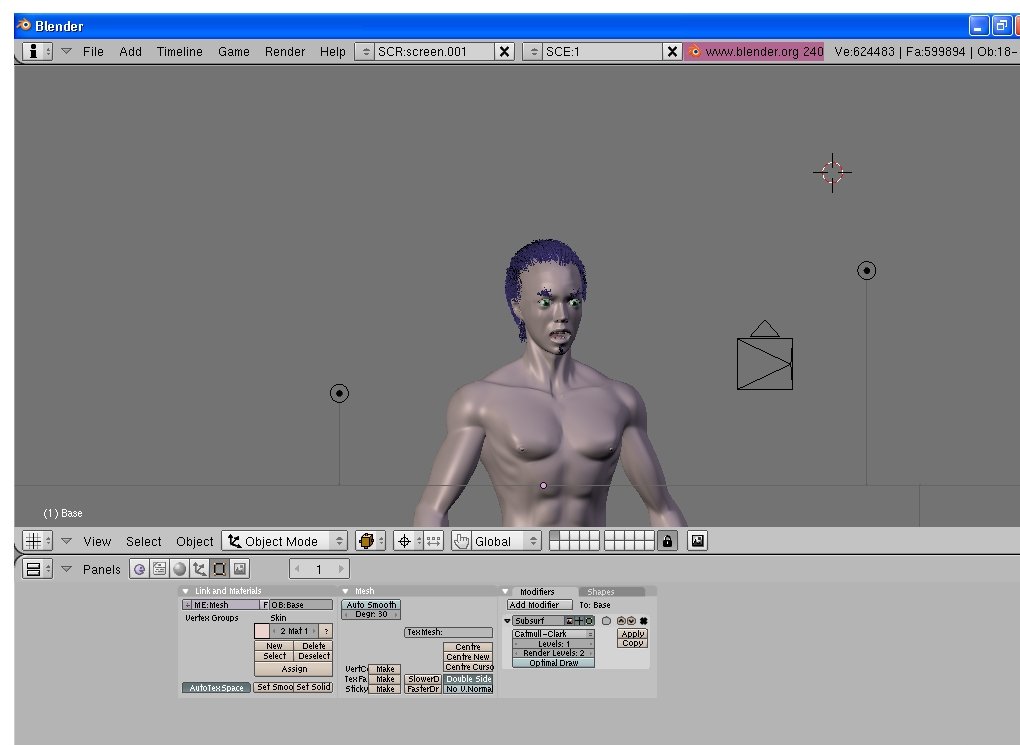Click the Assign material button
The image size is (1020, 745).
click(x=294, y=669)
